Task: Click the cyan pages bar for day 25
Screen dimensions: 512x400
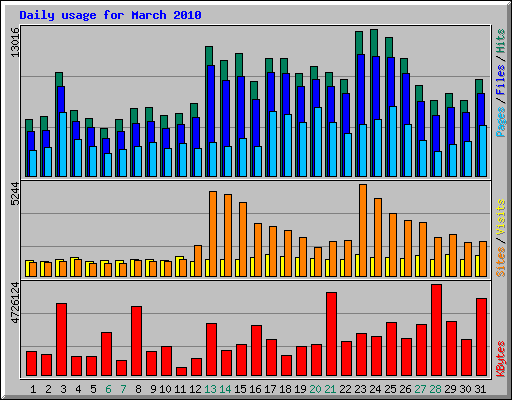Action: (393, 141)
